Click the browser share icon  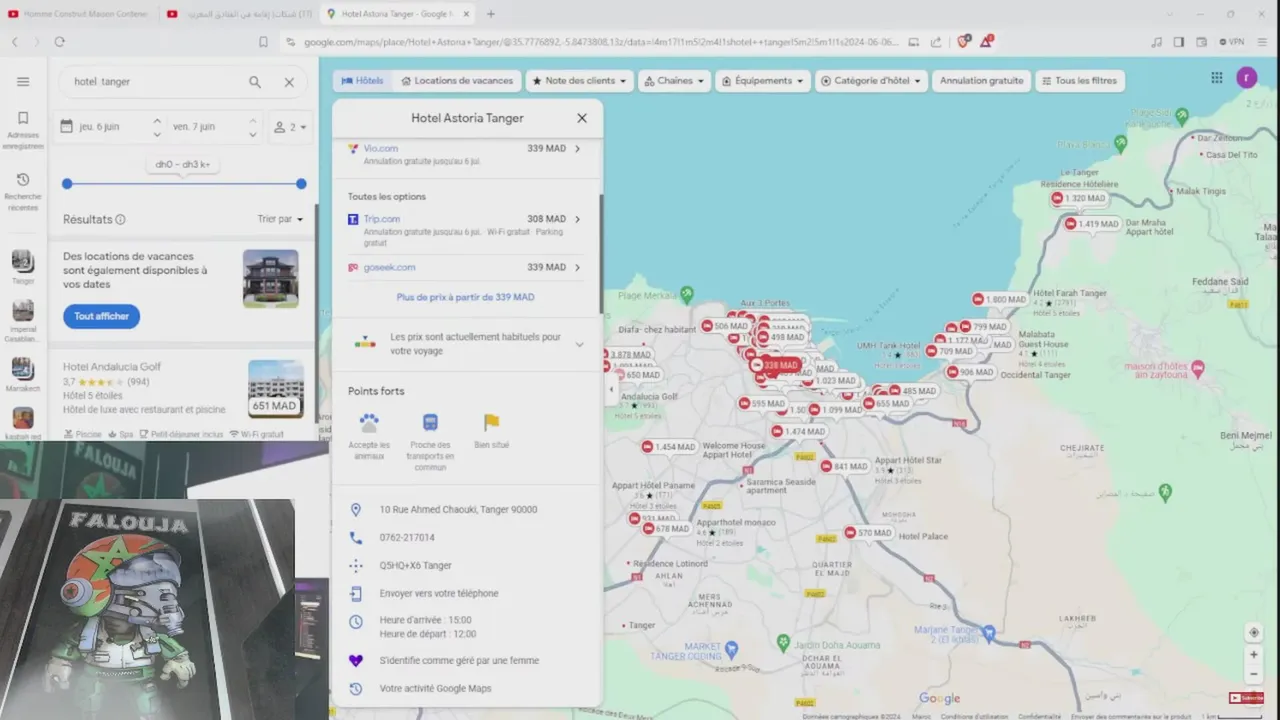pos(936,42)
